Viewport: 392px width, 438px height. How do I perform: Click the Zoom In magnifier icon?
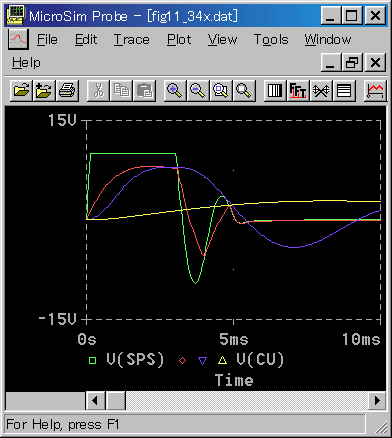pos(175,90)
